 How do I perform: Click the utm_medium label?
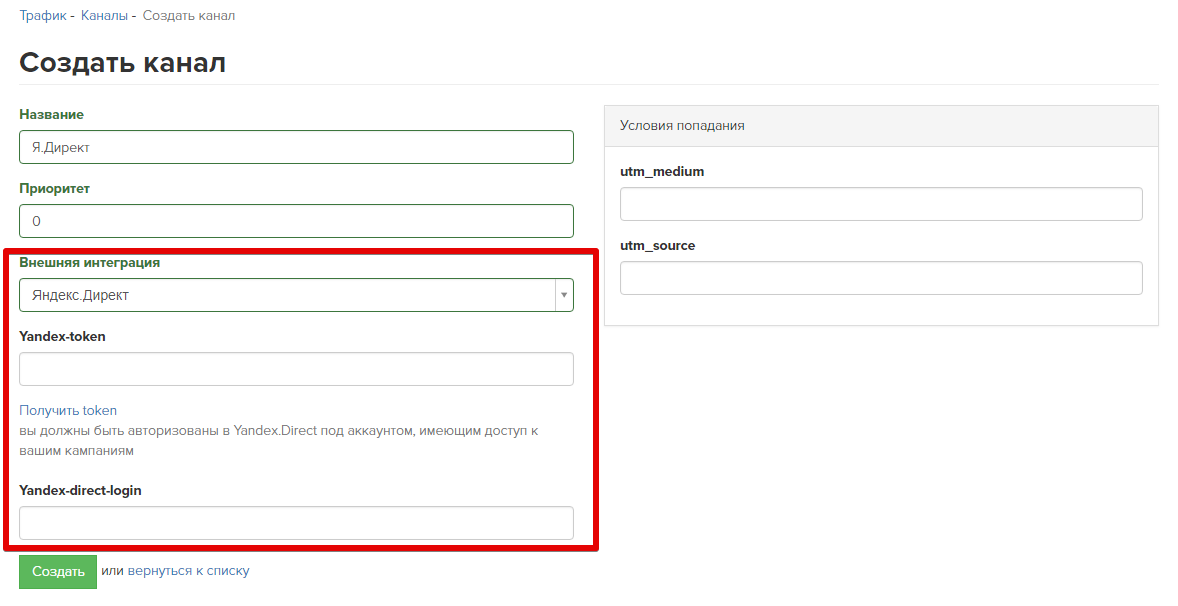click(x=662, y=172)
